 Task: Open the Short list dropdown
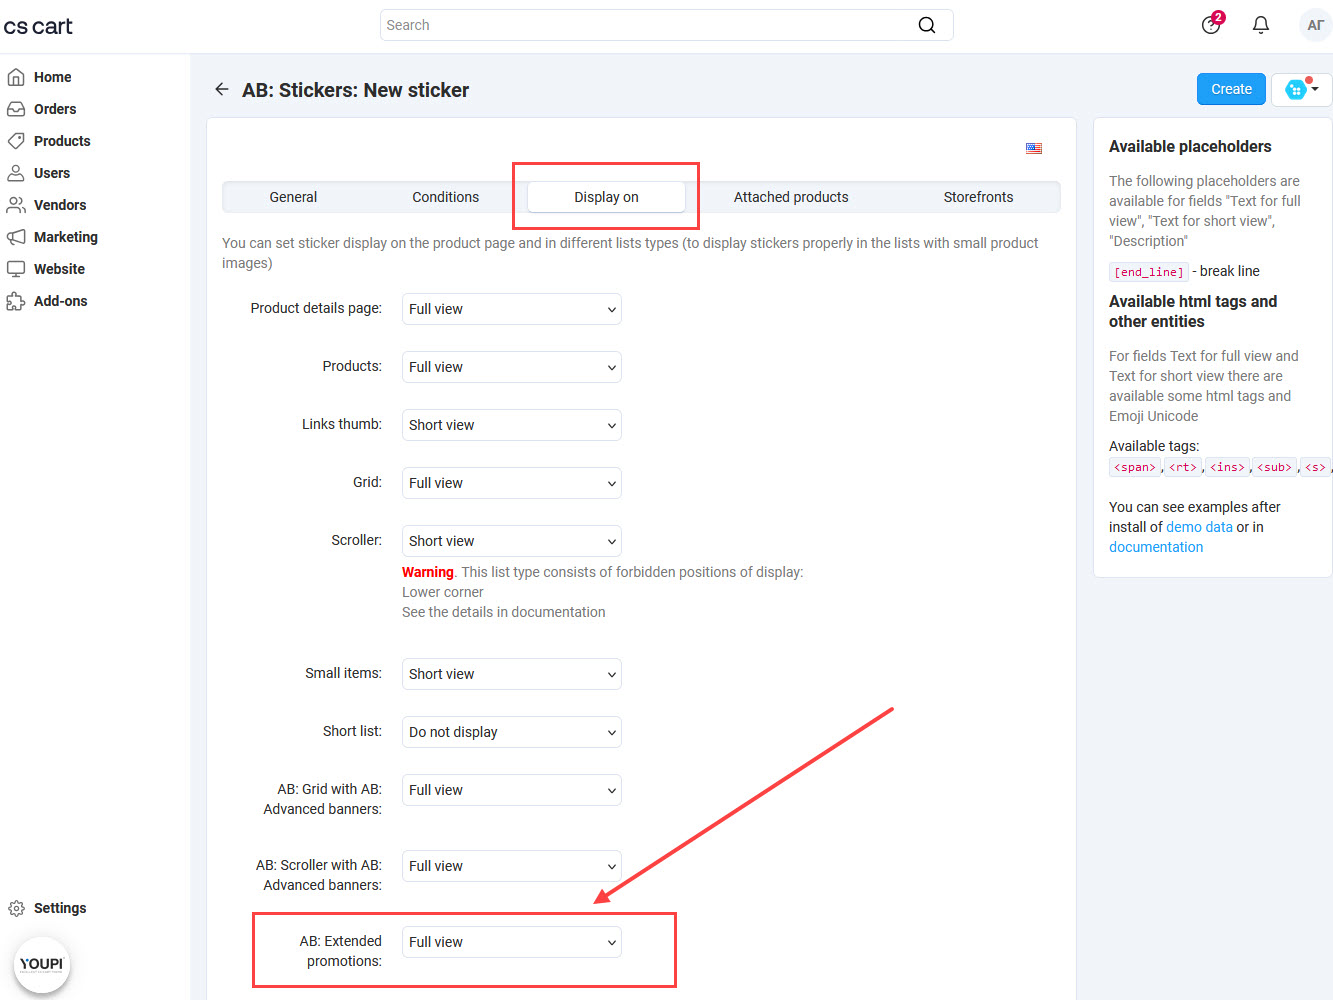(511, 732)
